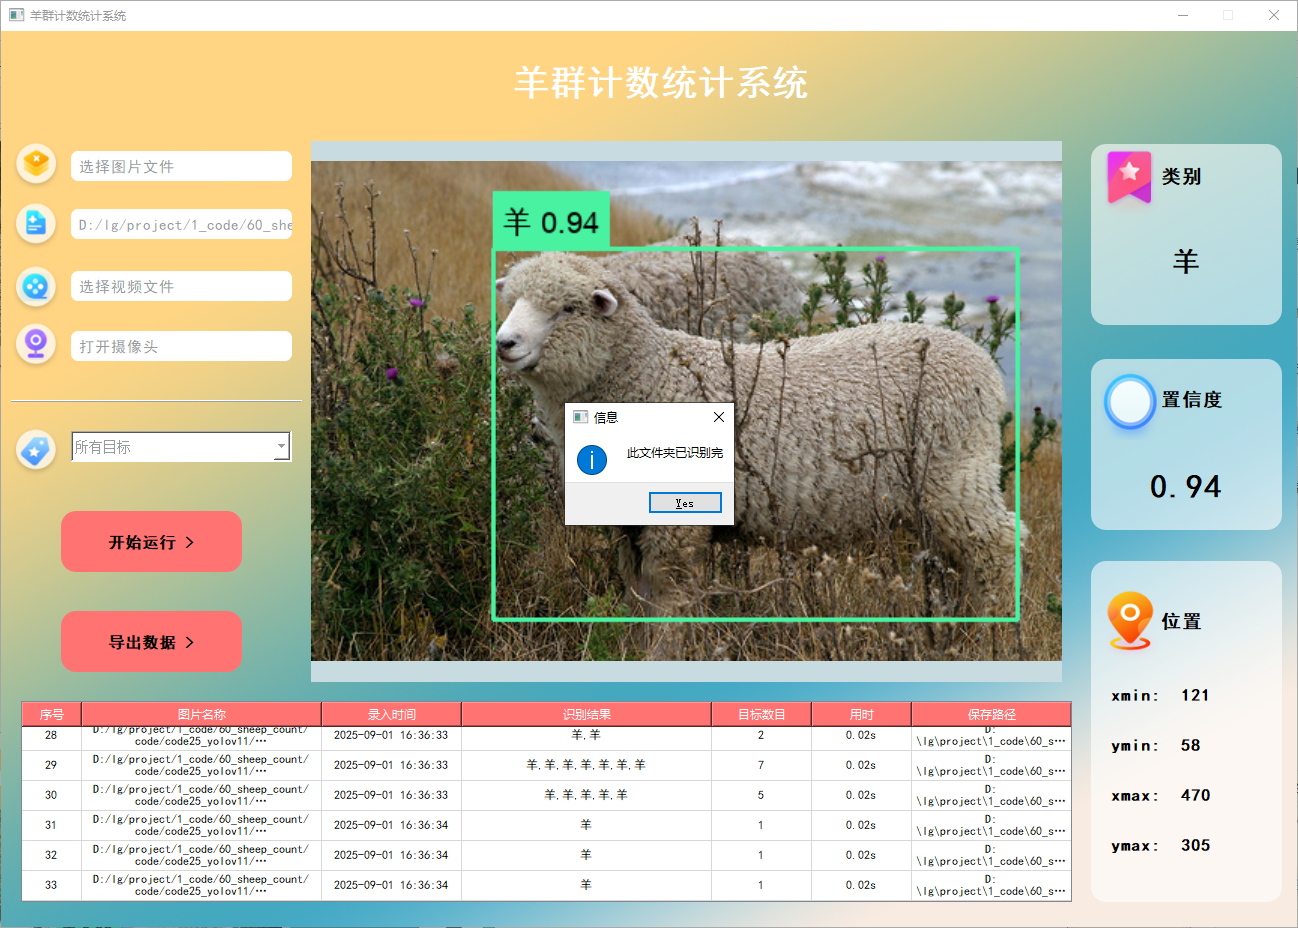The height and width of the screenshot is (928, 1298).
Task: Click the 打开摄像头 input field
Action: click(x=181, y=346)
